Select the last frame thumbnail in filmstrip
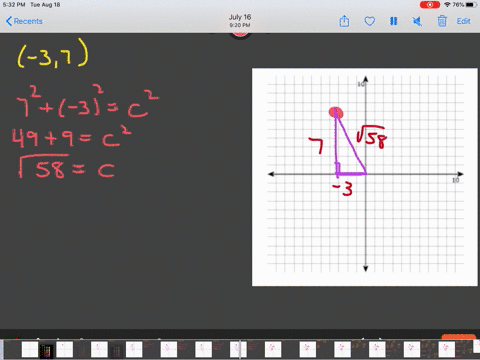Image resolution: width=480 pixels, height=360 pixels. pyautogui.click(x=476, y=347)
